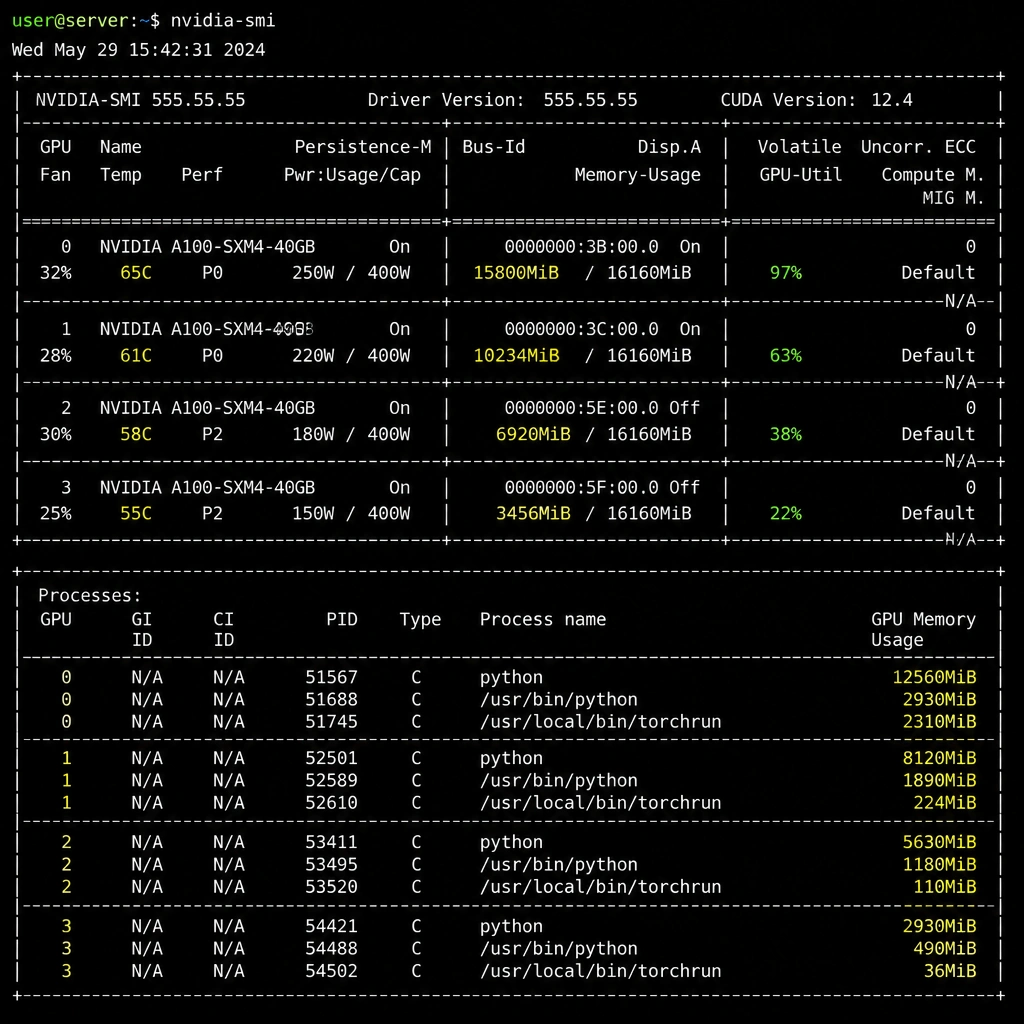Click GPU 0 fan speed 32%
Screen dimensions: 1024x1024
pos(56,273)
